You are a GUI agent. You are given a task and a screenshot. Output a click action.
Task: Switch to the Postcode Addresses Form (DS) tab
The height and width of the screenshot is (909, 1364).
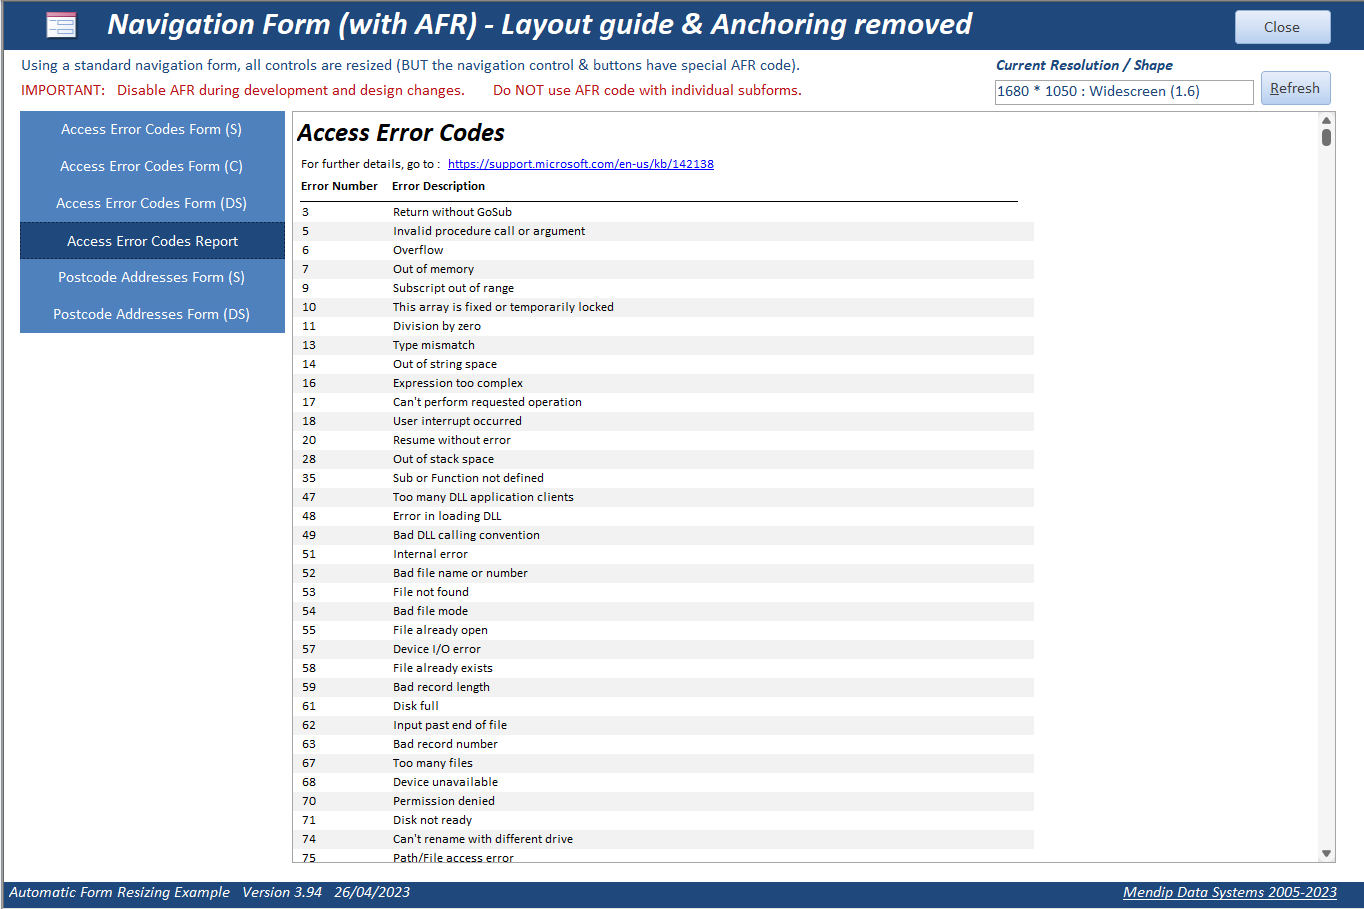click(152, 314)
